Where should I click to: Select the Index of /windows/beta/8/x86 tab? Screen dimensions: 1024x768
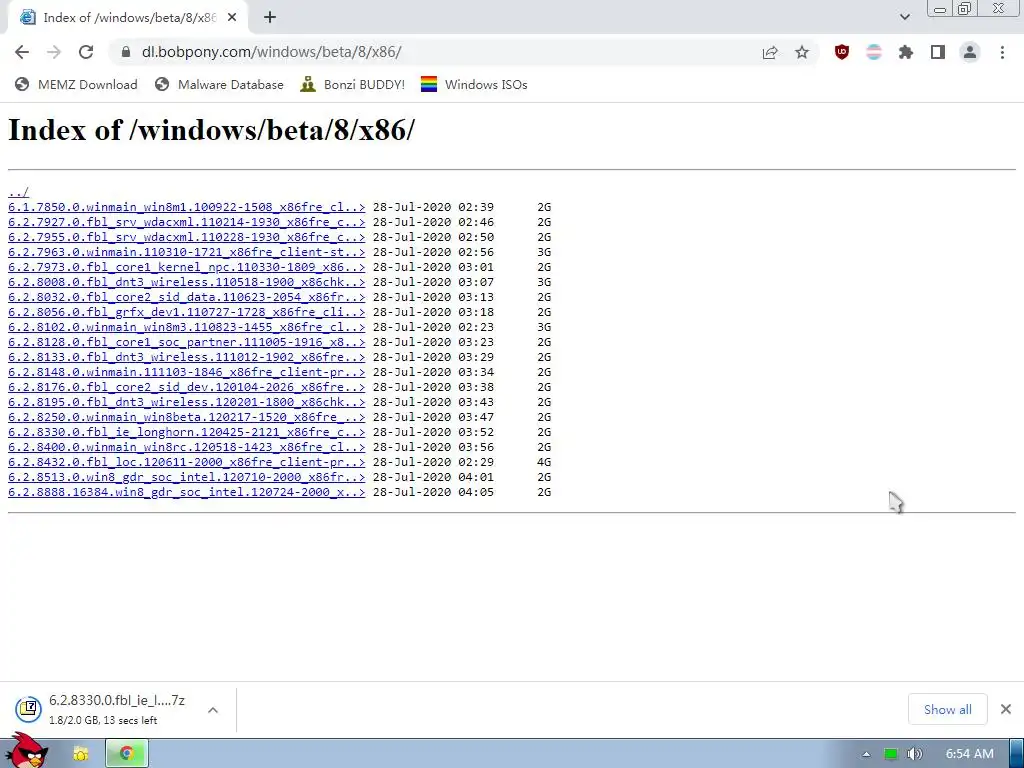pos(129,18)
